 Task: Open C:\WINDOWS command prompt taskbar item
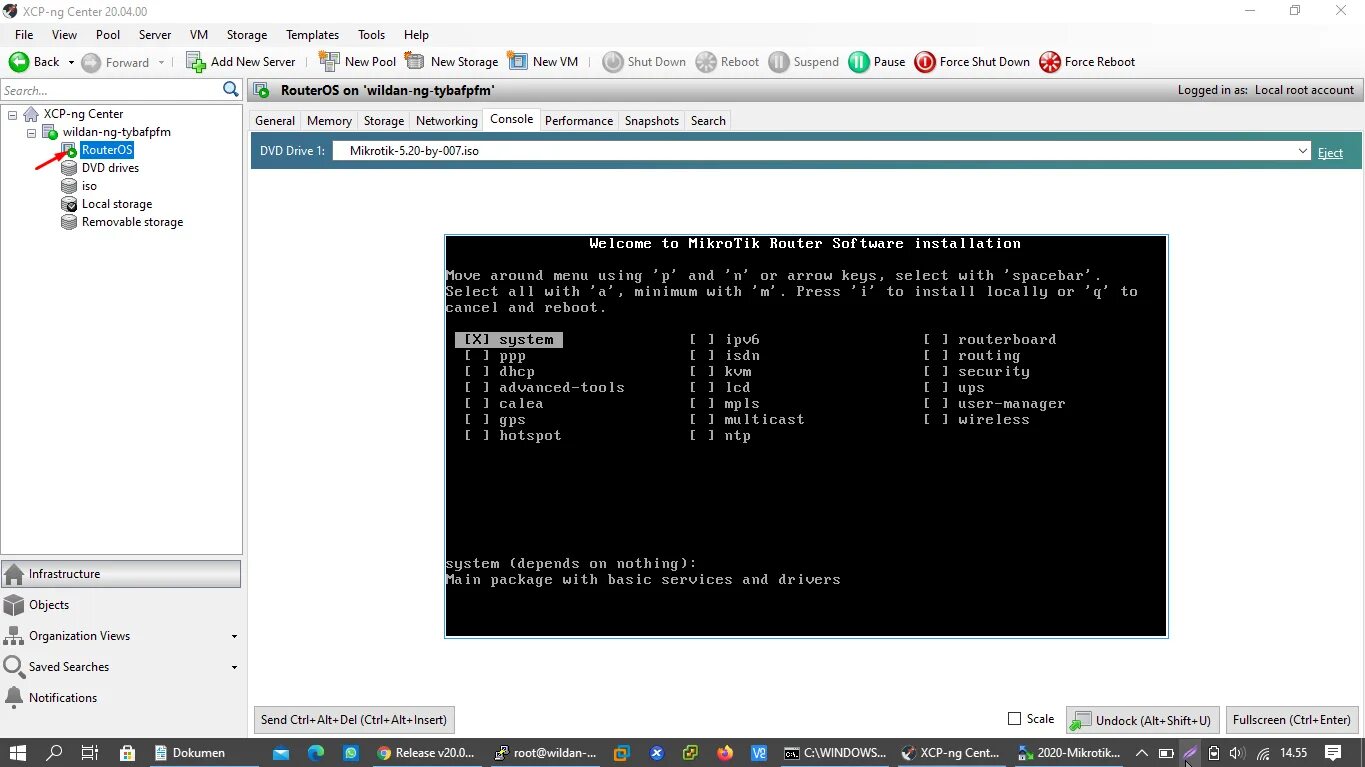836,753
